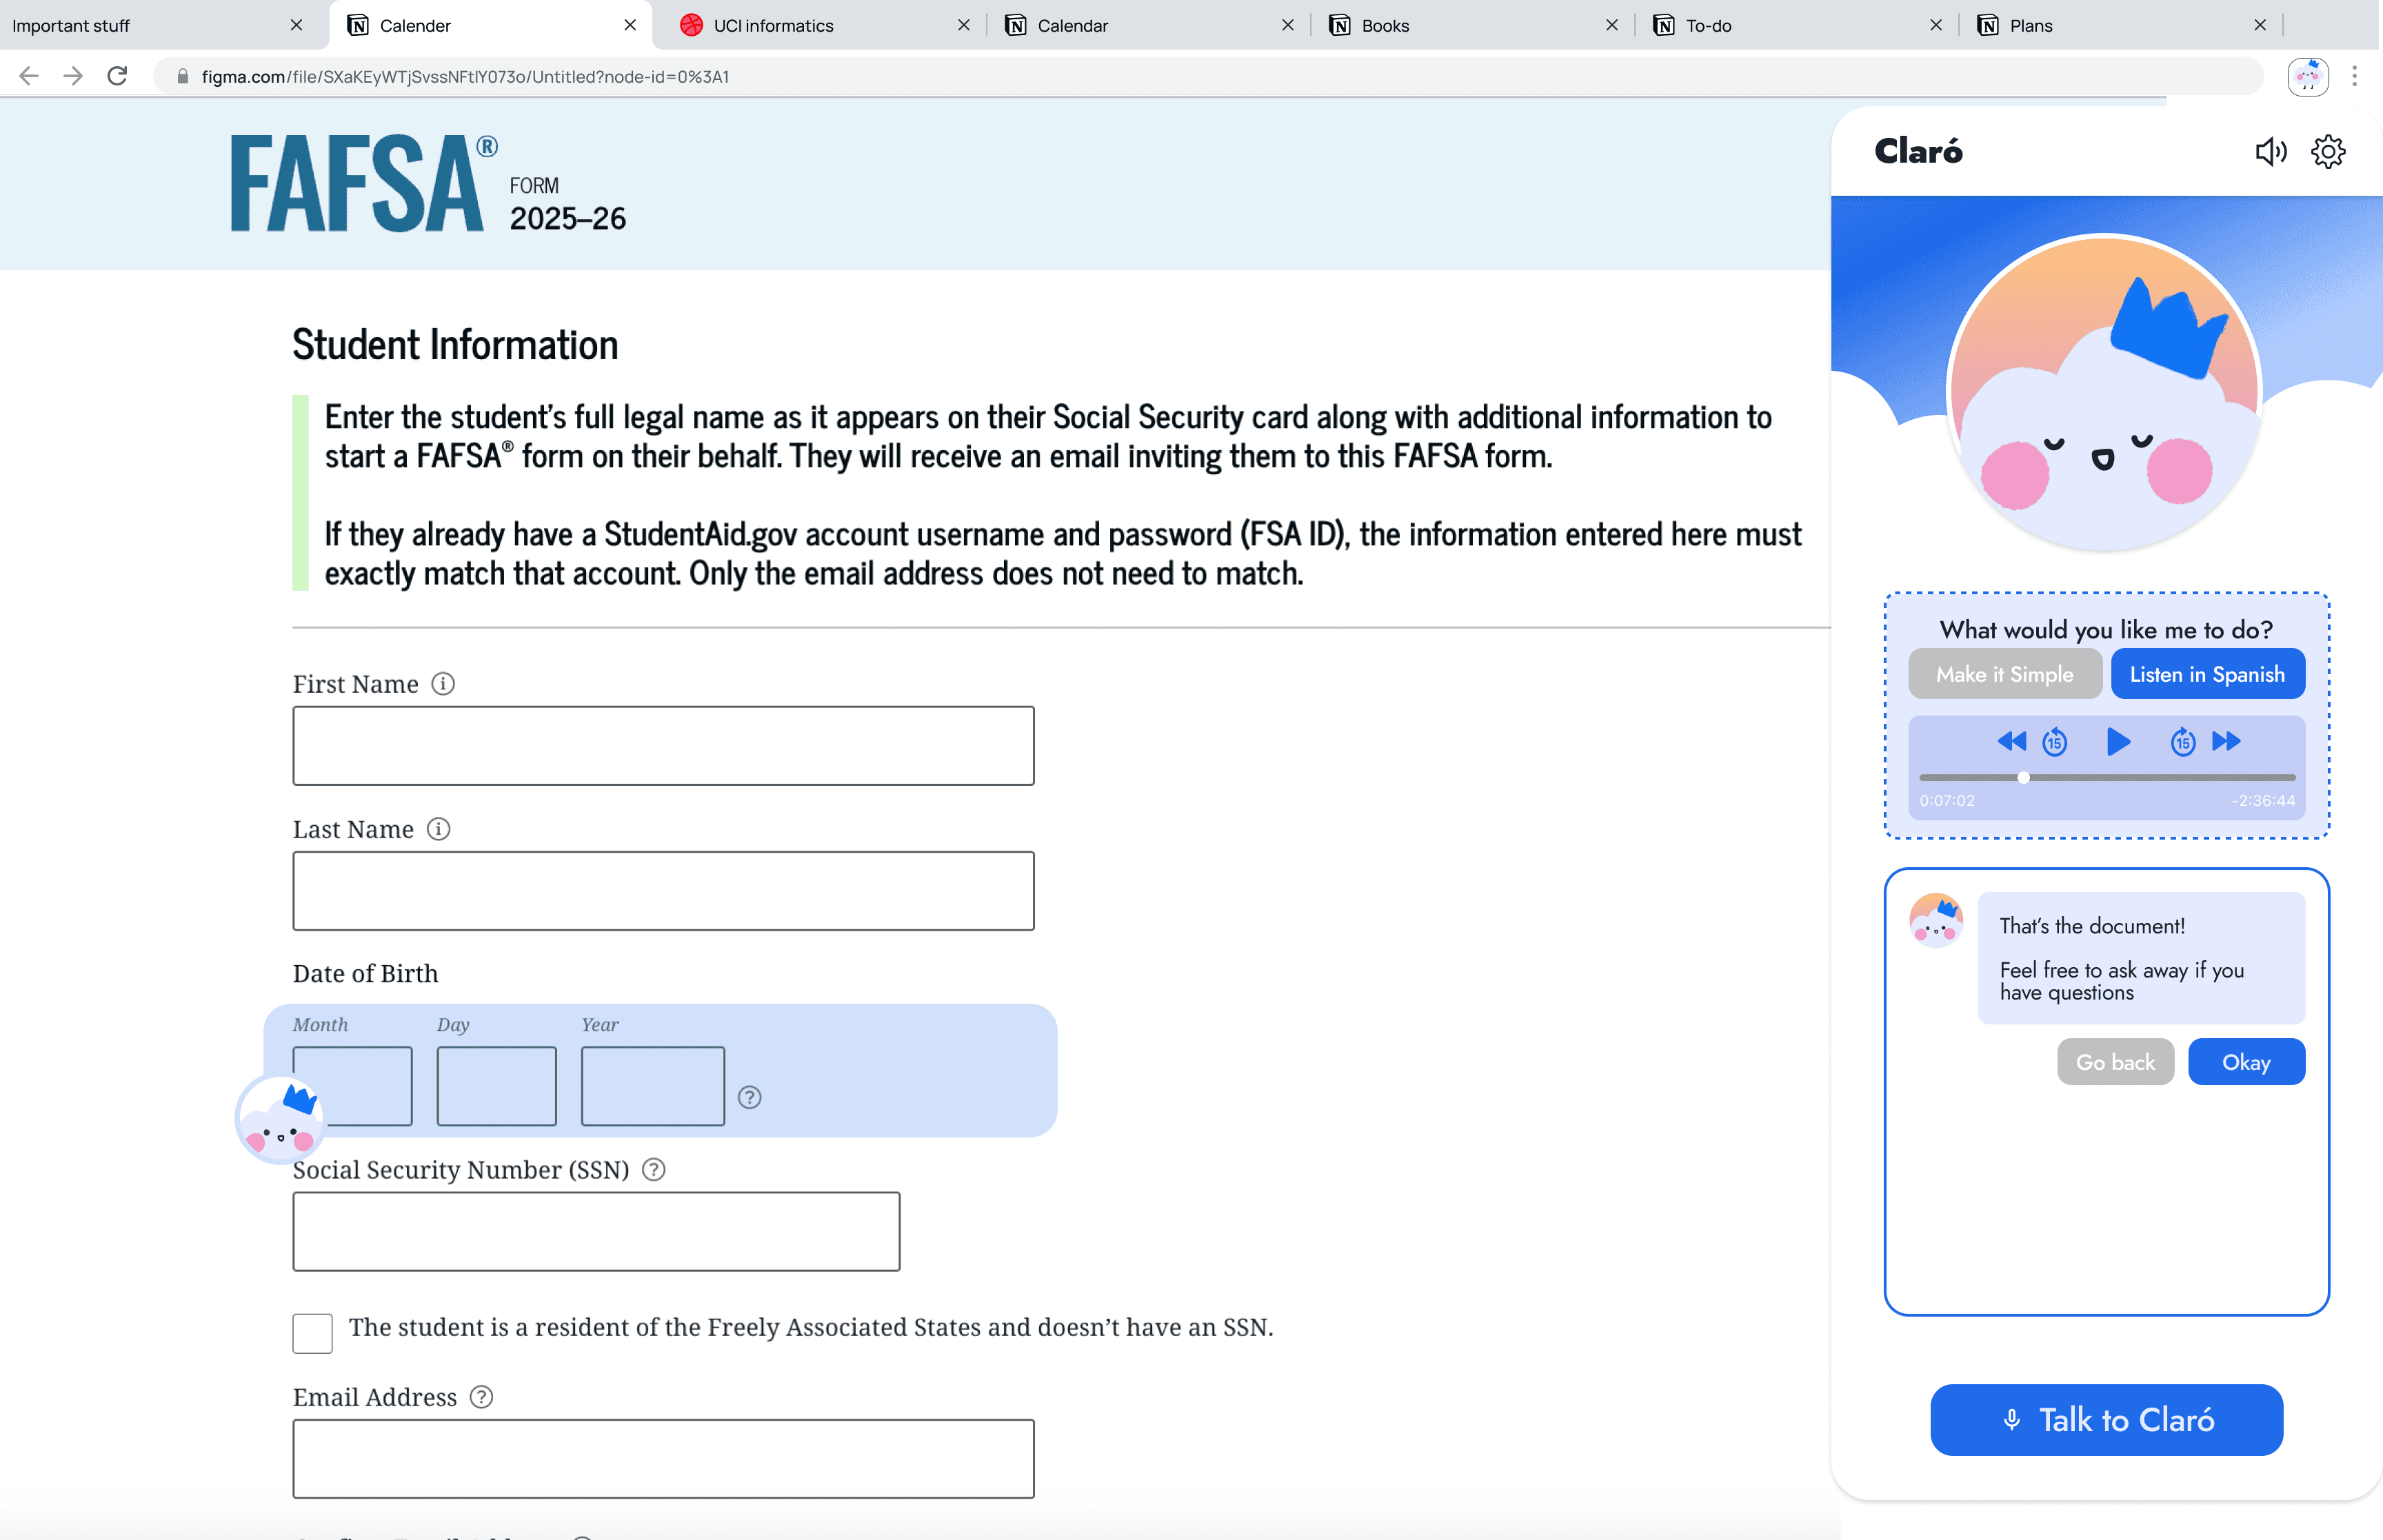Click the rewind double-arrow audio button
Image resolution: width=2383 pixels, height=1540 pixels.
[x=2011, y=741]
